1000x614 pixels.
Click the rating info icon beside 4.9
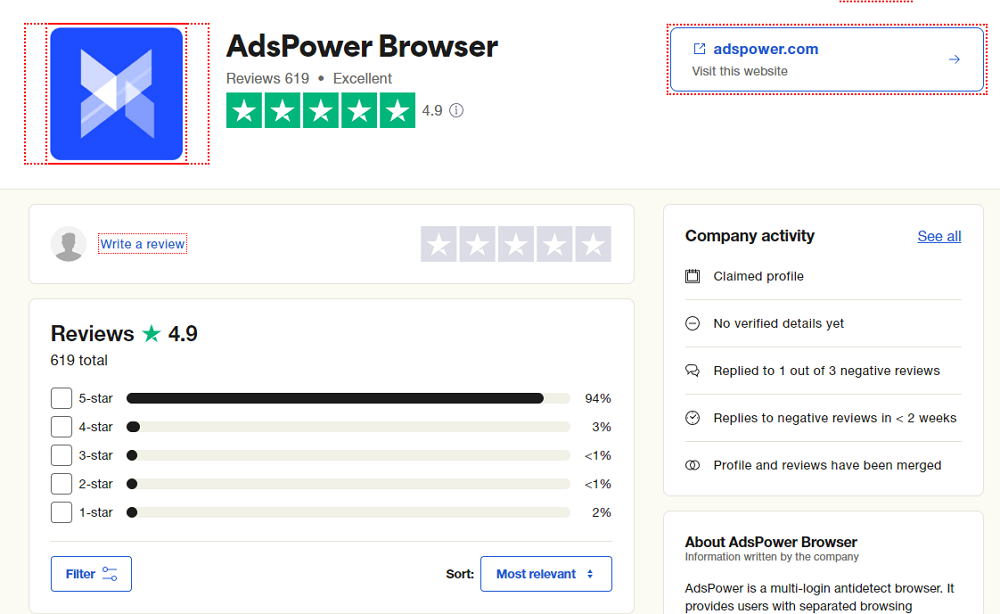[x=456, y=111]
